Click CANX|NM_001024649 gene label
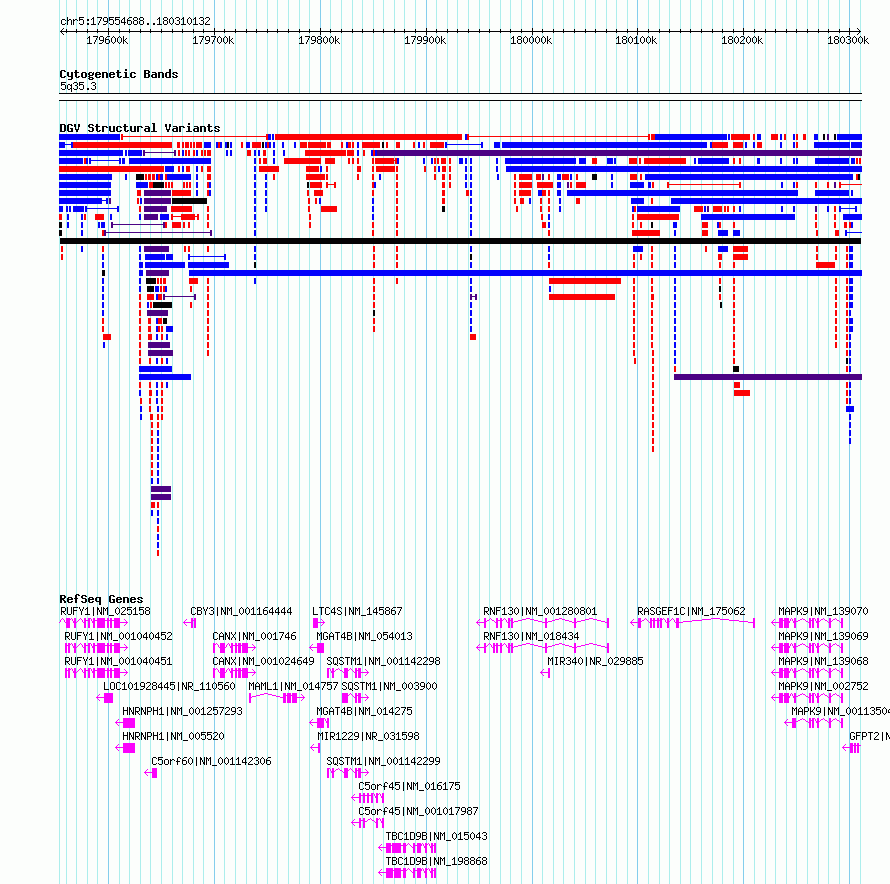The image size is (890, 884). click(x=263, y=661)
